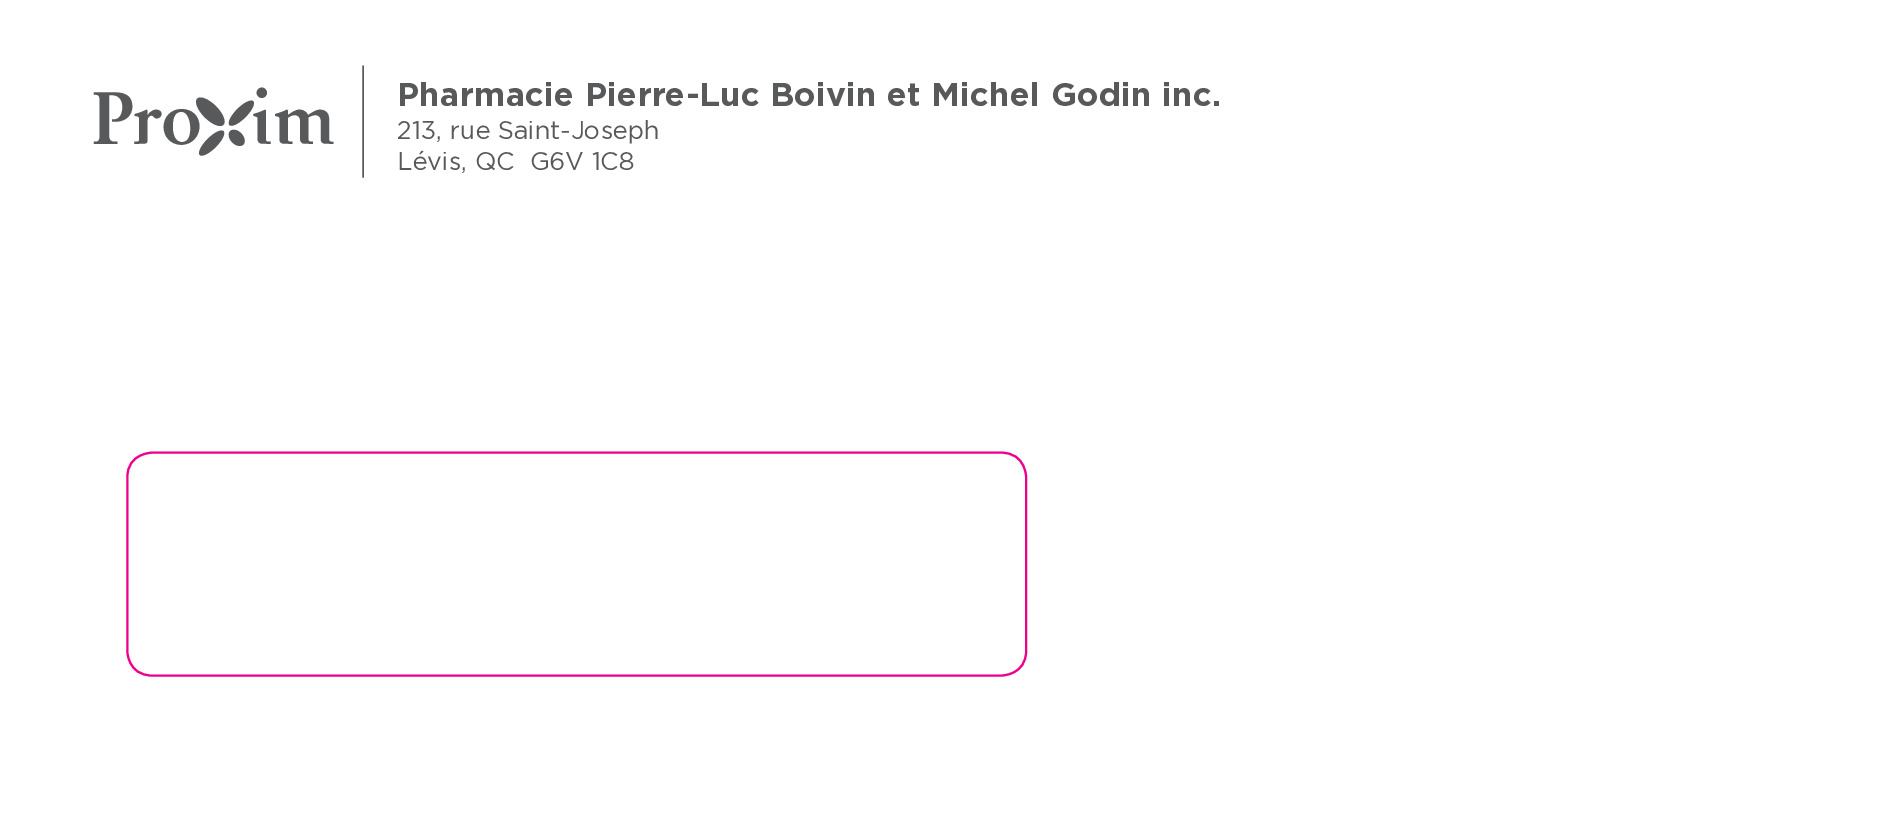Screen dimensions: 1900x825
Task: Click the vertical divider line beside the logo
Action: coord(363,121)
